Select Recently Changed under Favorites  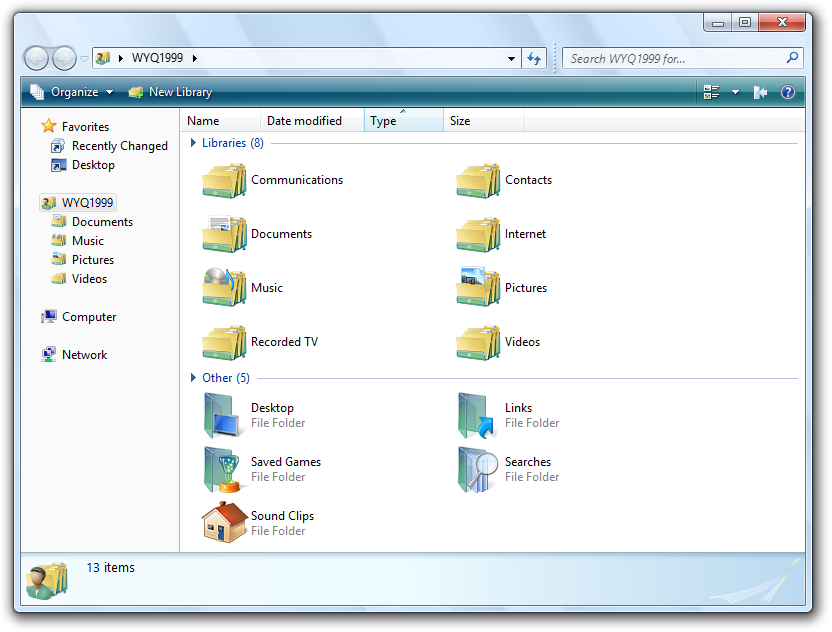pos(119,146)
